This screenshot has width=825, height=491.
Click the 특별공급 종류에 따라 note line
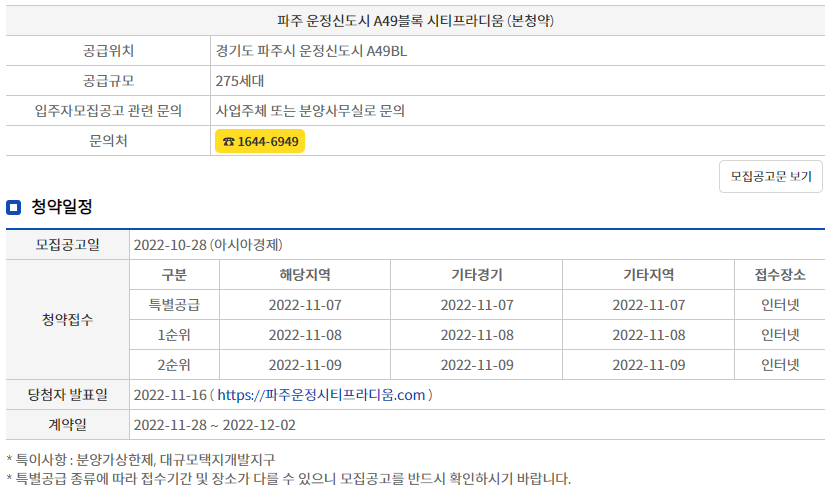click(289, 479)
